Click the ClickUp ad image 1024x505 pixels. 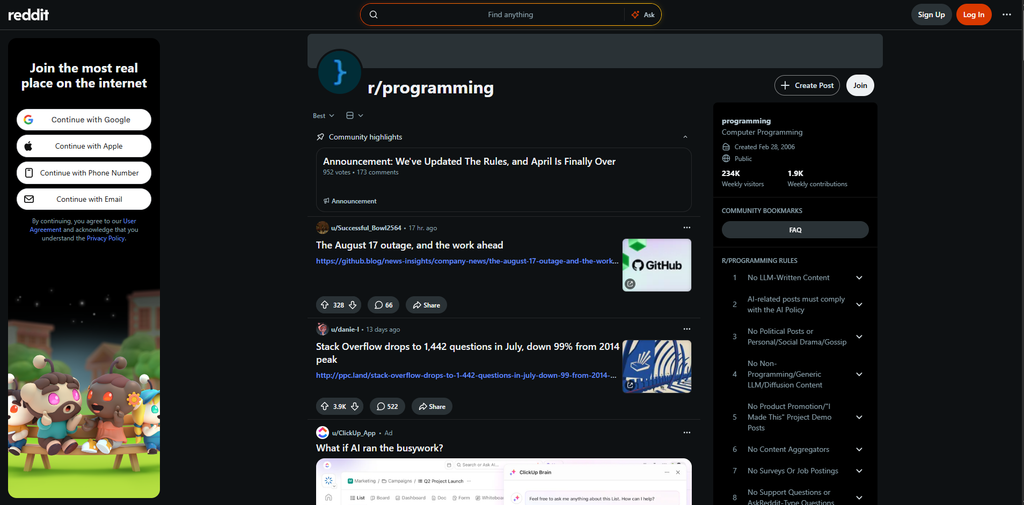click(x=504, y=481)
